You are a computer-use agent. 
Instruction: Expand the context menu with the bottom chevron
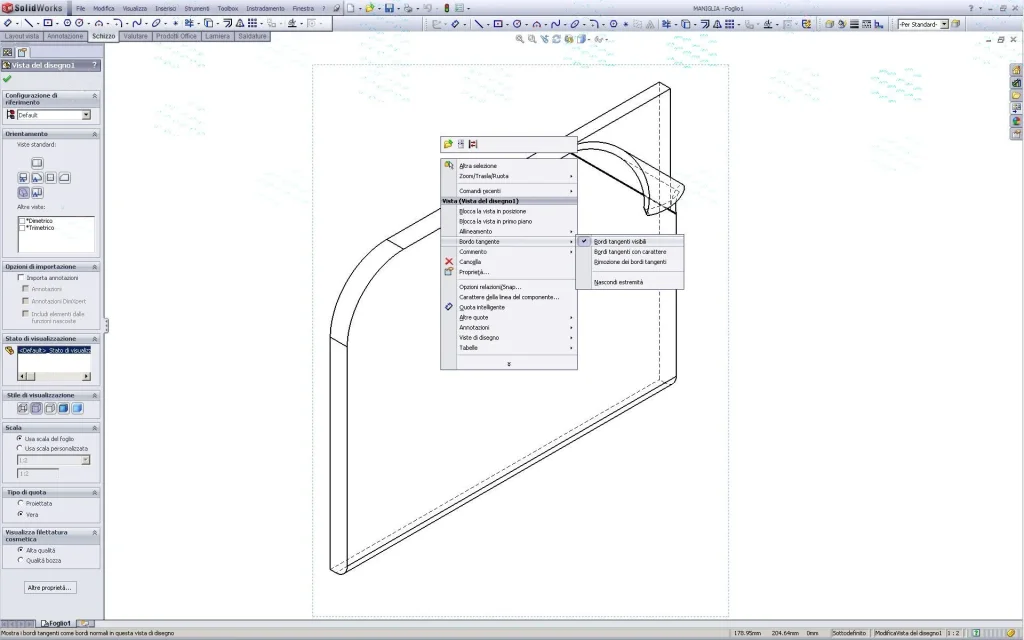(x=509, y=364)
